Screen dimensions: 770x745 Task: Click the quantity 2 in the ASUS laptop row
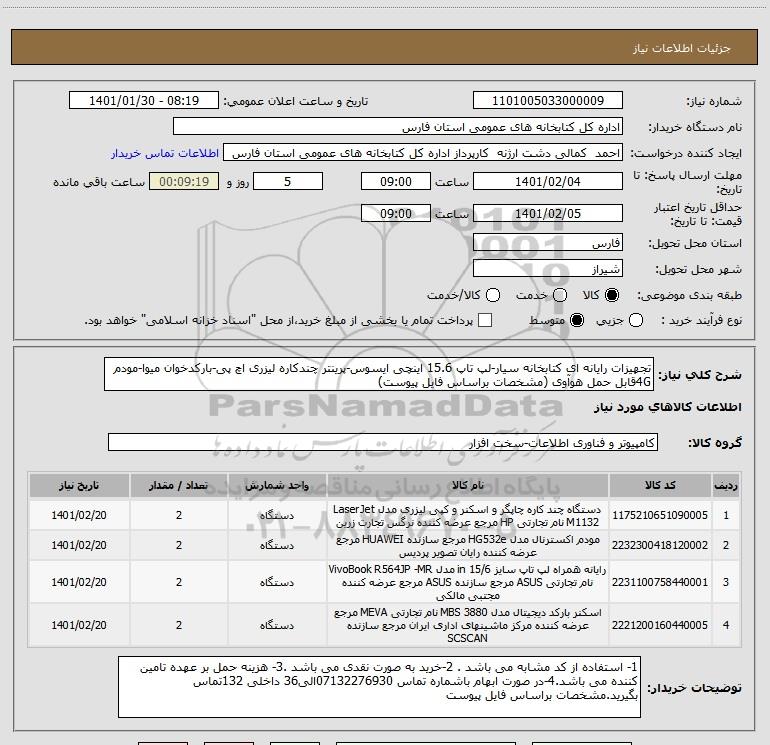click(x=179, y=582)
